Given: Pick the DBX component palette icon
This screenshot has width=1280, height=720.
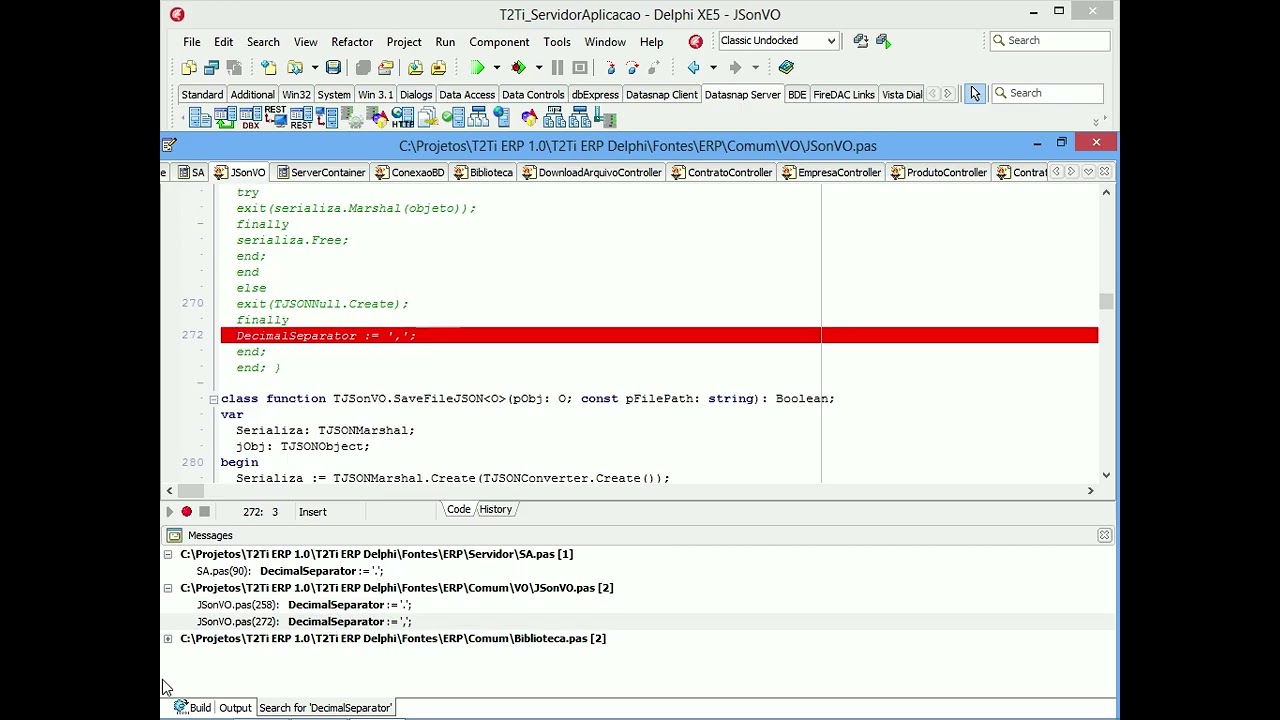Looking at the screenshot, I should [x=250, y=118].
